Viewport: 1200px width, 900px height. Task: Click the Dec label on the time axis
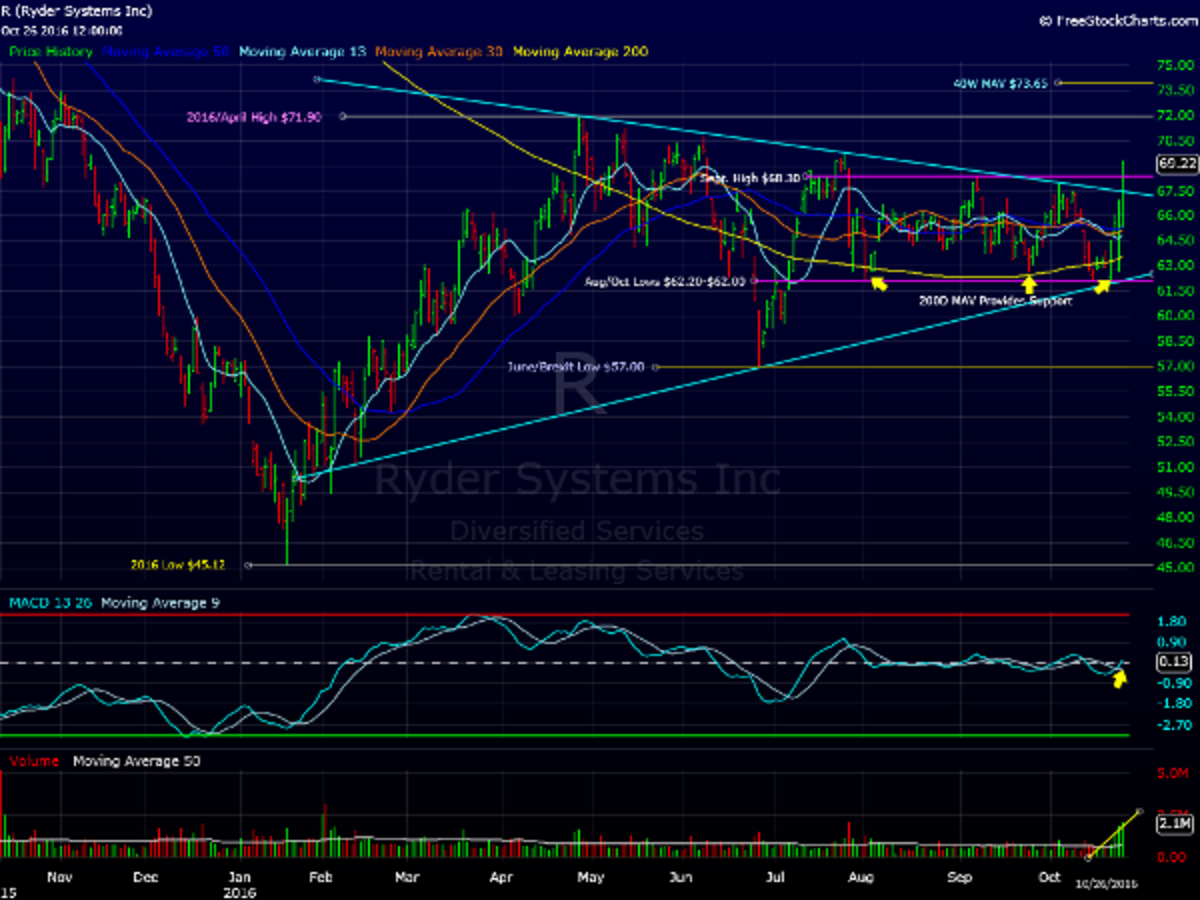146,876
